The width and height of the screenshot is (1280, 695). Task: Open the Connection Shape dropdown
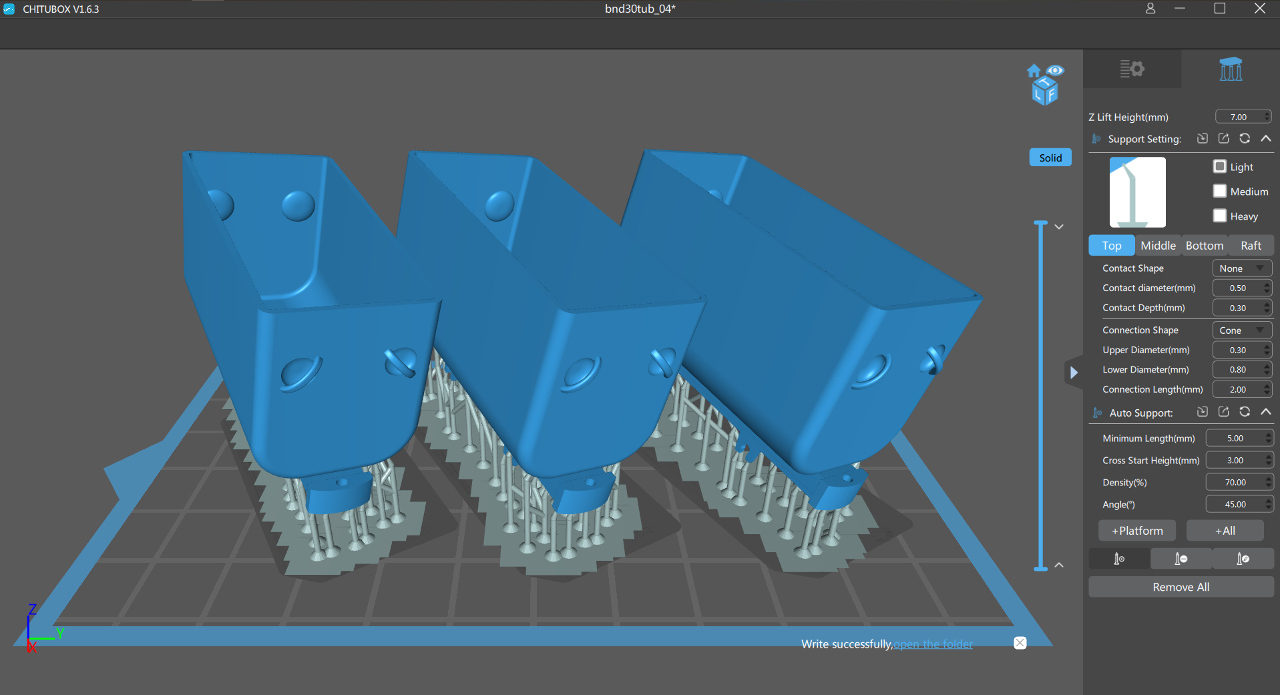[1242, 330]
